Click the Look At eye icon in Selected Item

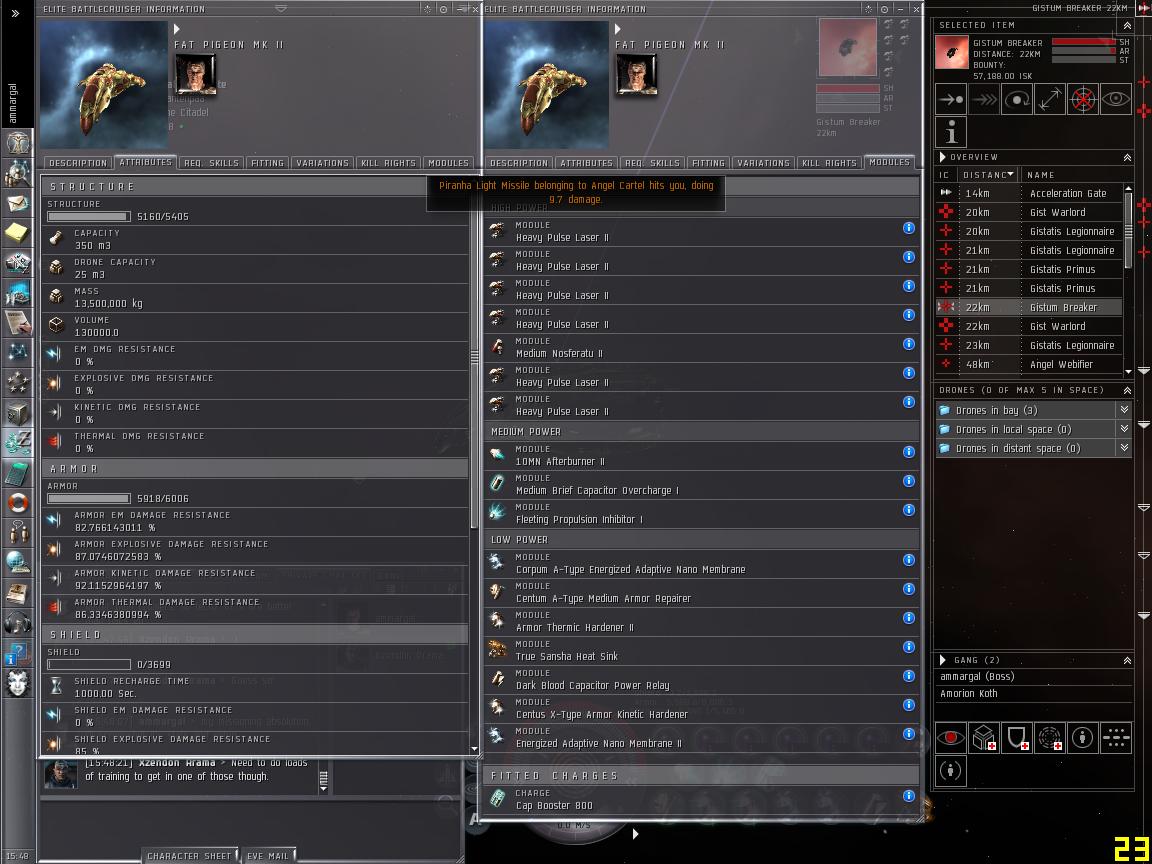point(1116,99)
